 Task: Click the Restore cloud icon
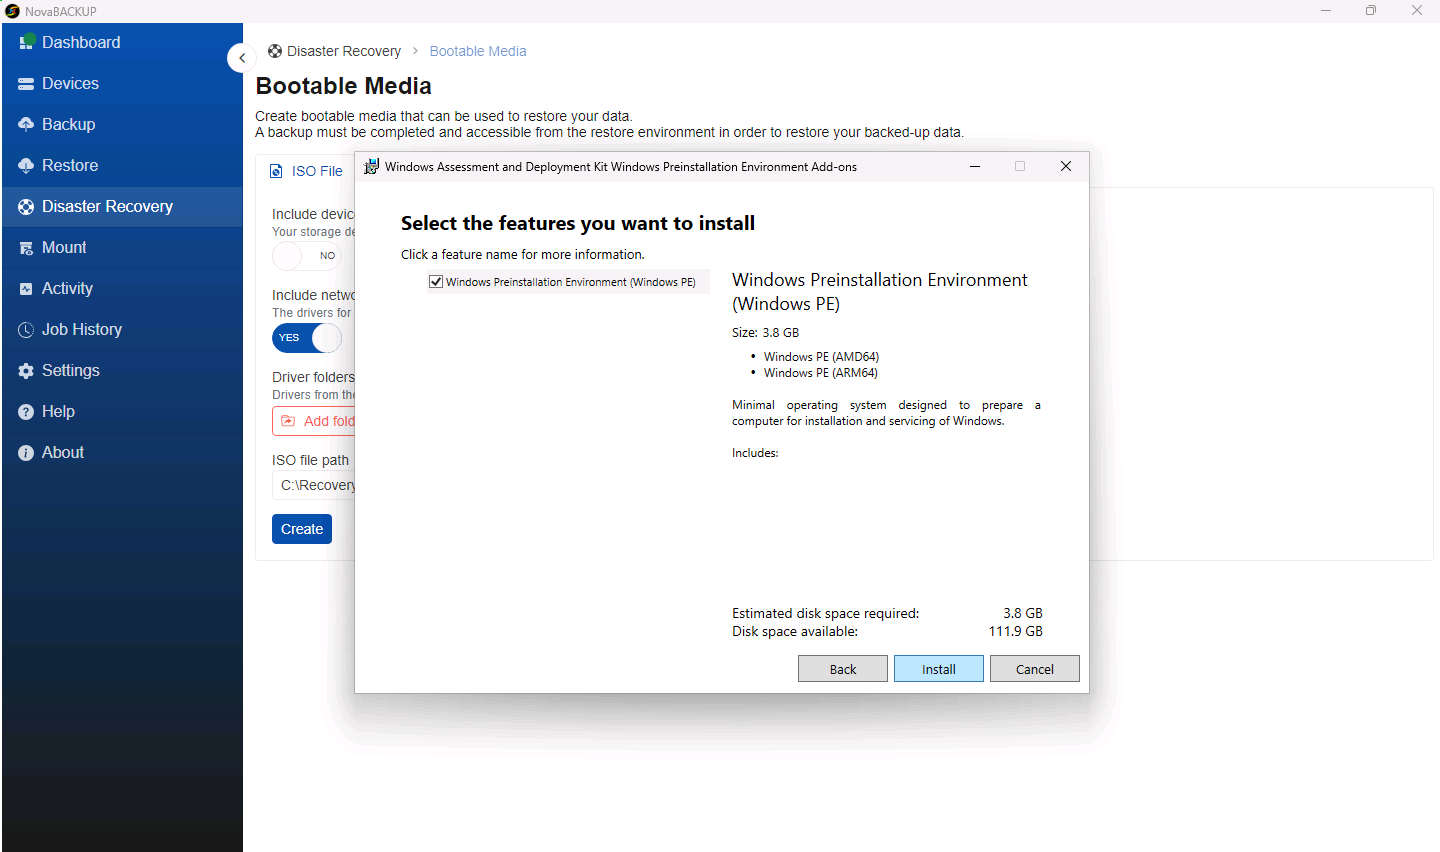pyautogui.click(x=26, y=166)
